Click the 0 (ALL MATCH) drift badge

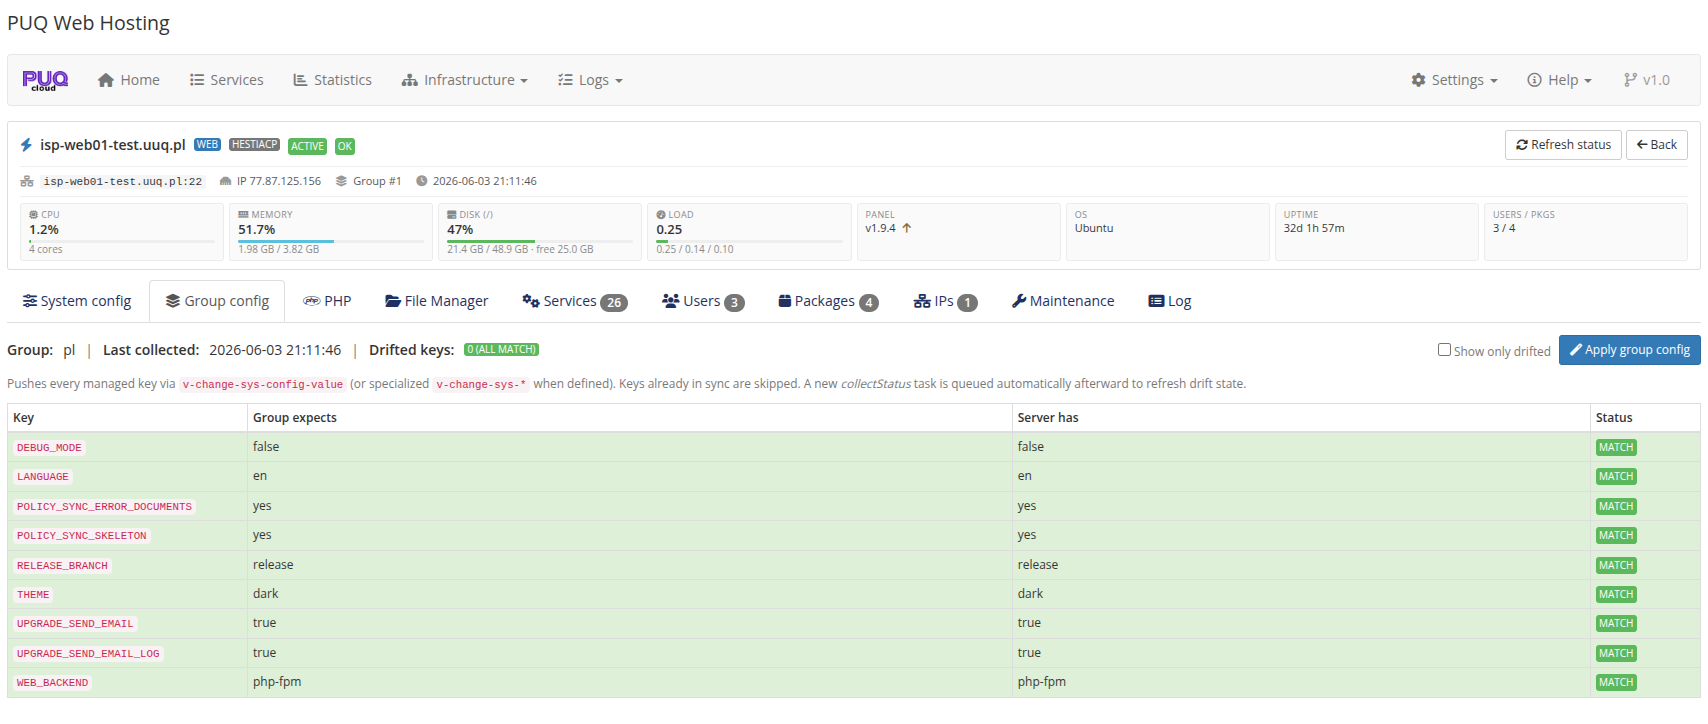[x=502, y=350]
